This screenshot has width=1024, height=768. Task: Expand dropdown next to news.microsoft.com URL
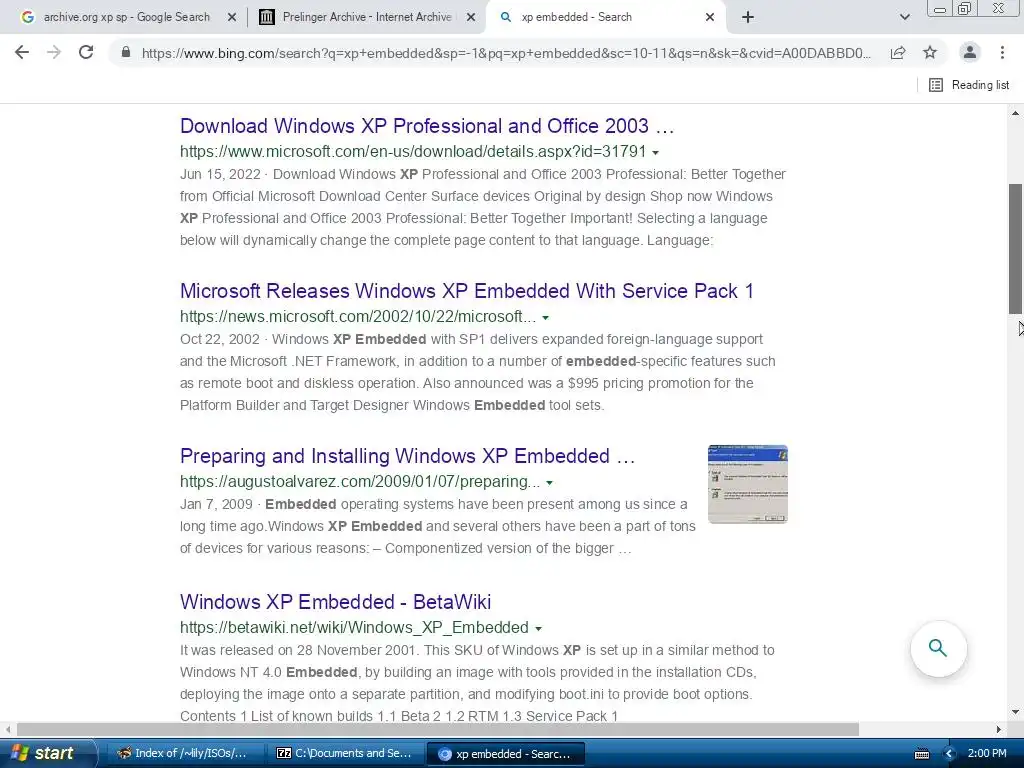click(545, 318)
